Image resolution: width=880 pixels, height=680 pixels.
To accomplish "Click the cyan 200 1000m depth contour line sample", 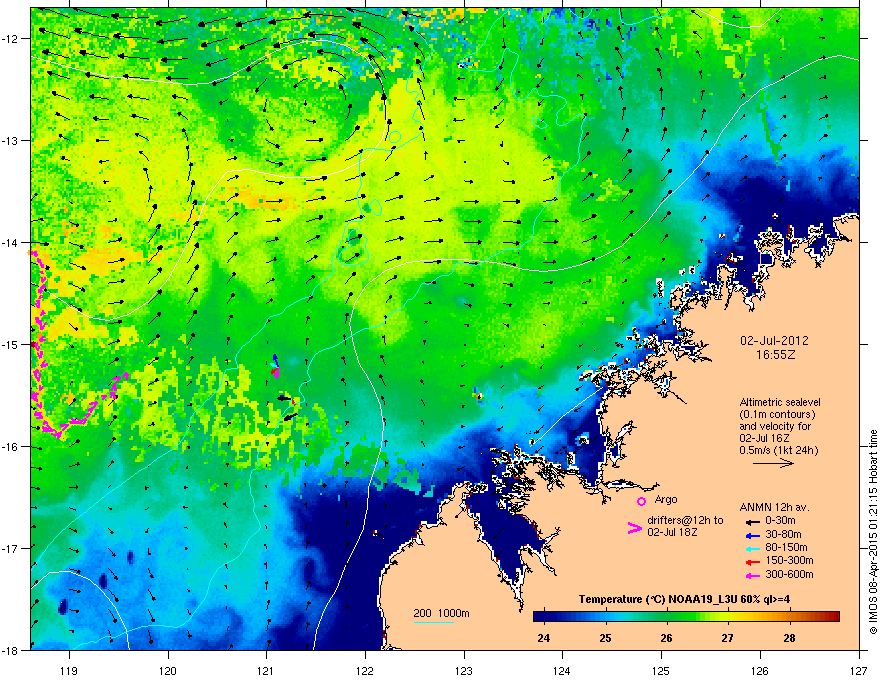I will 433,622.
